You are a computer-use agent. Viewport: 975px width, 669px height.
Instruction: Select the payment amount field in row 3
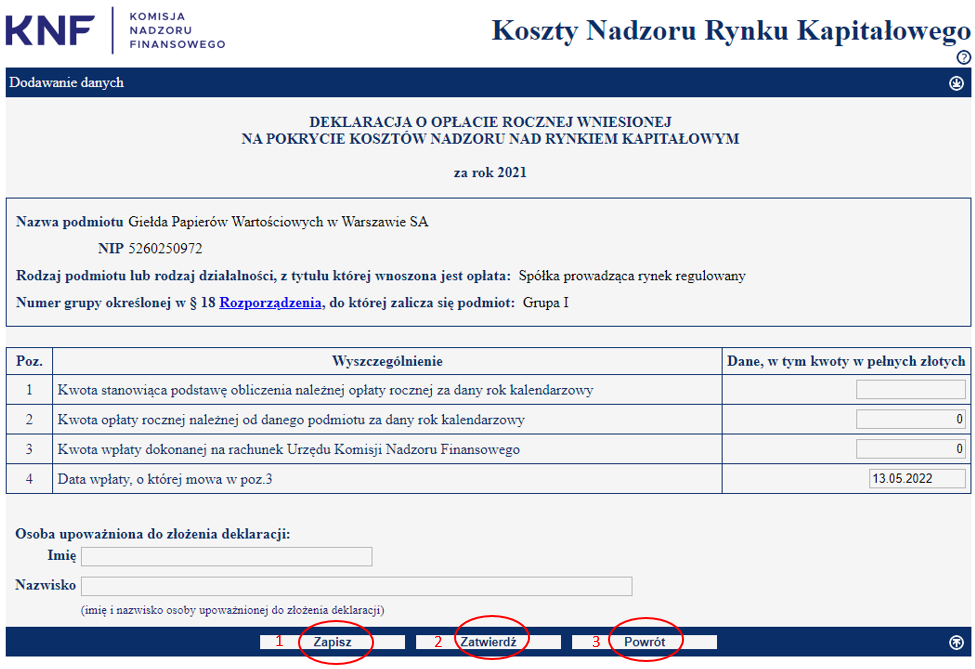(x=910, y=449)
